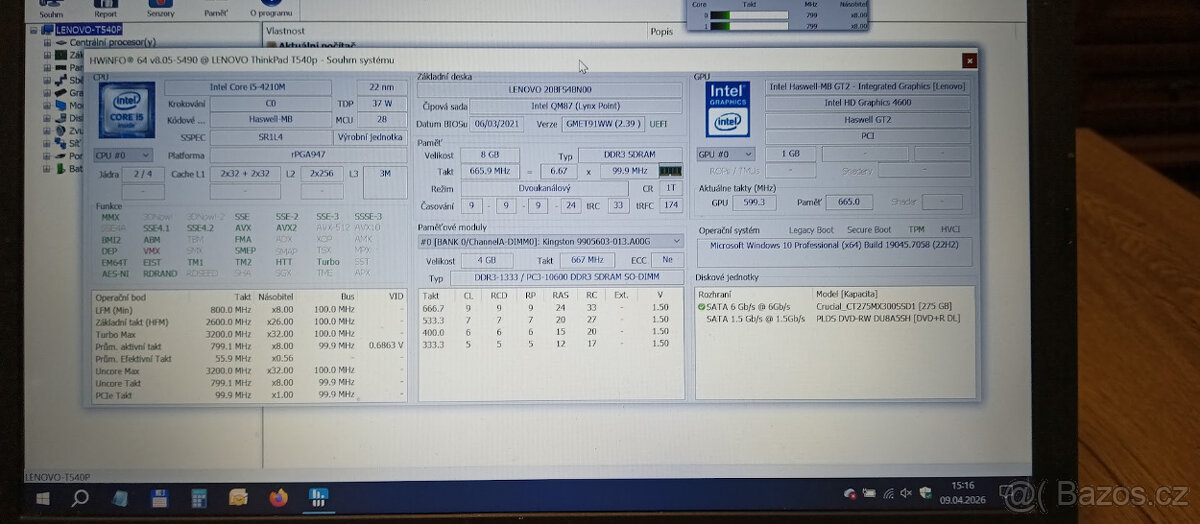Click the 8 GB memory size value
This screenshot has height=524, width=1200.
[490, 155]
